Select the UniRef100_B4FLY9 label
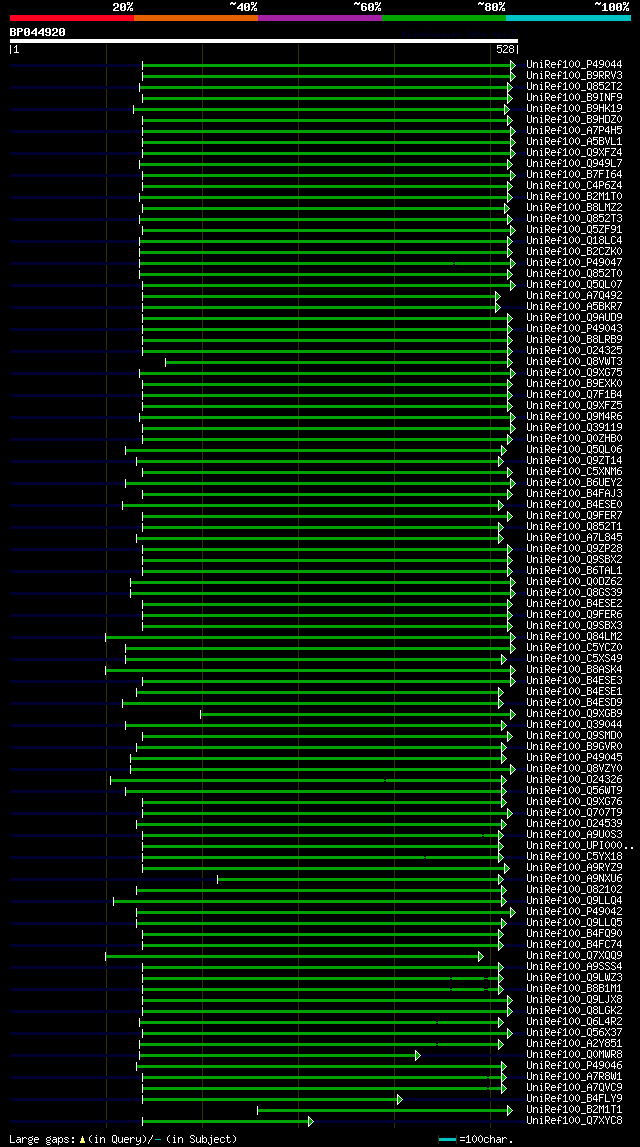 574,1099
